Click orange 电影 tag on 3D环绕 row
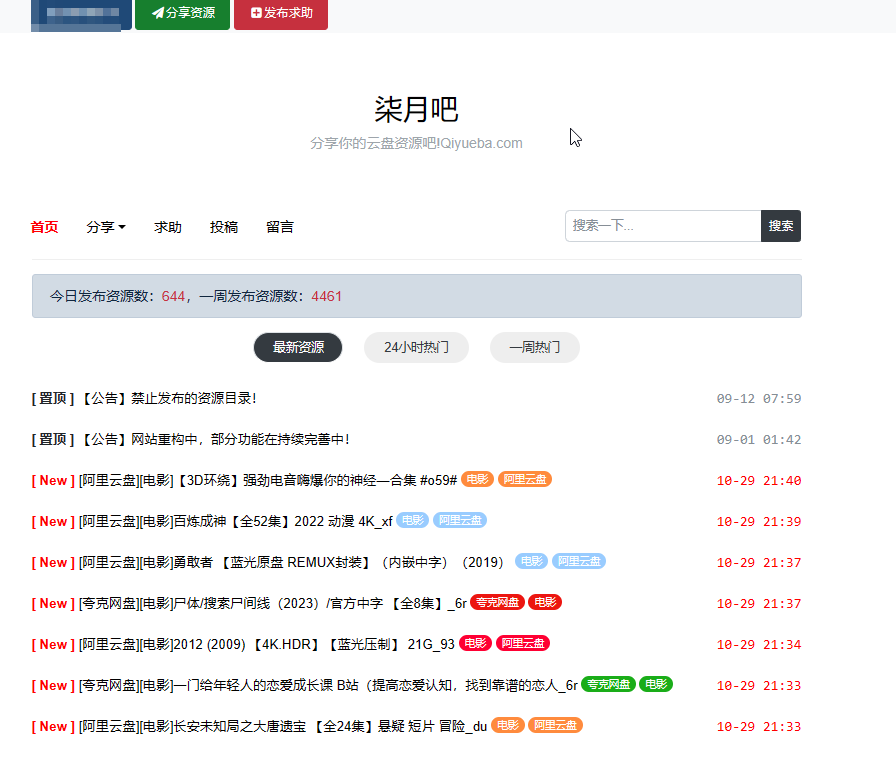This screenshot has width=896, height=757. click(477, 479)
